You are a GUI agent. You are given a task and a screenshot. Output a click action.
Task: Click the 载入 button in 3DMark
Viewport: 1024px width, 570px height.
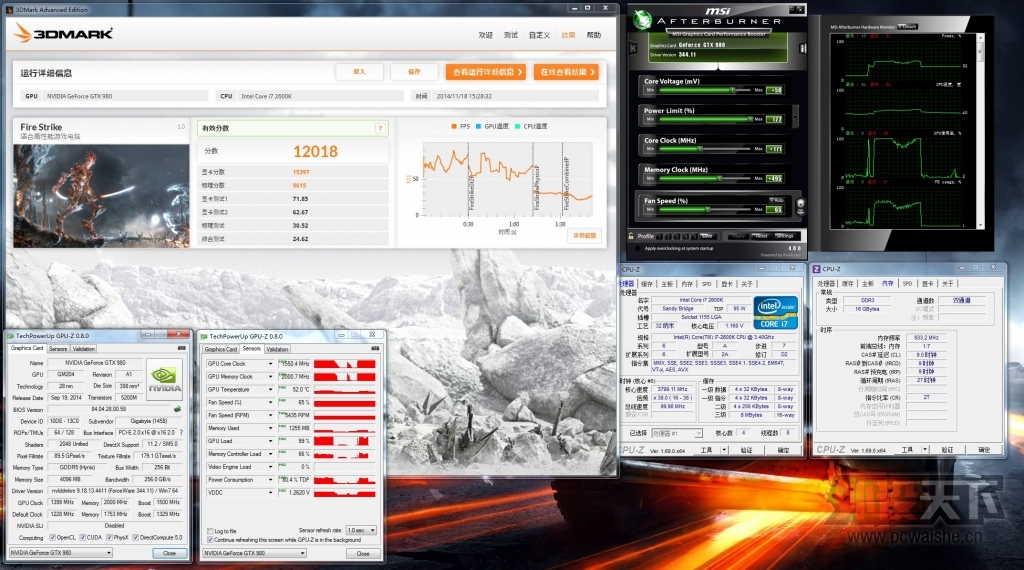(x=359, y=72)
